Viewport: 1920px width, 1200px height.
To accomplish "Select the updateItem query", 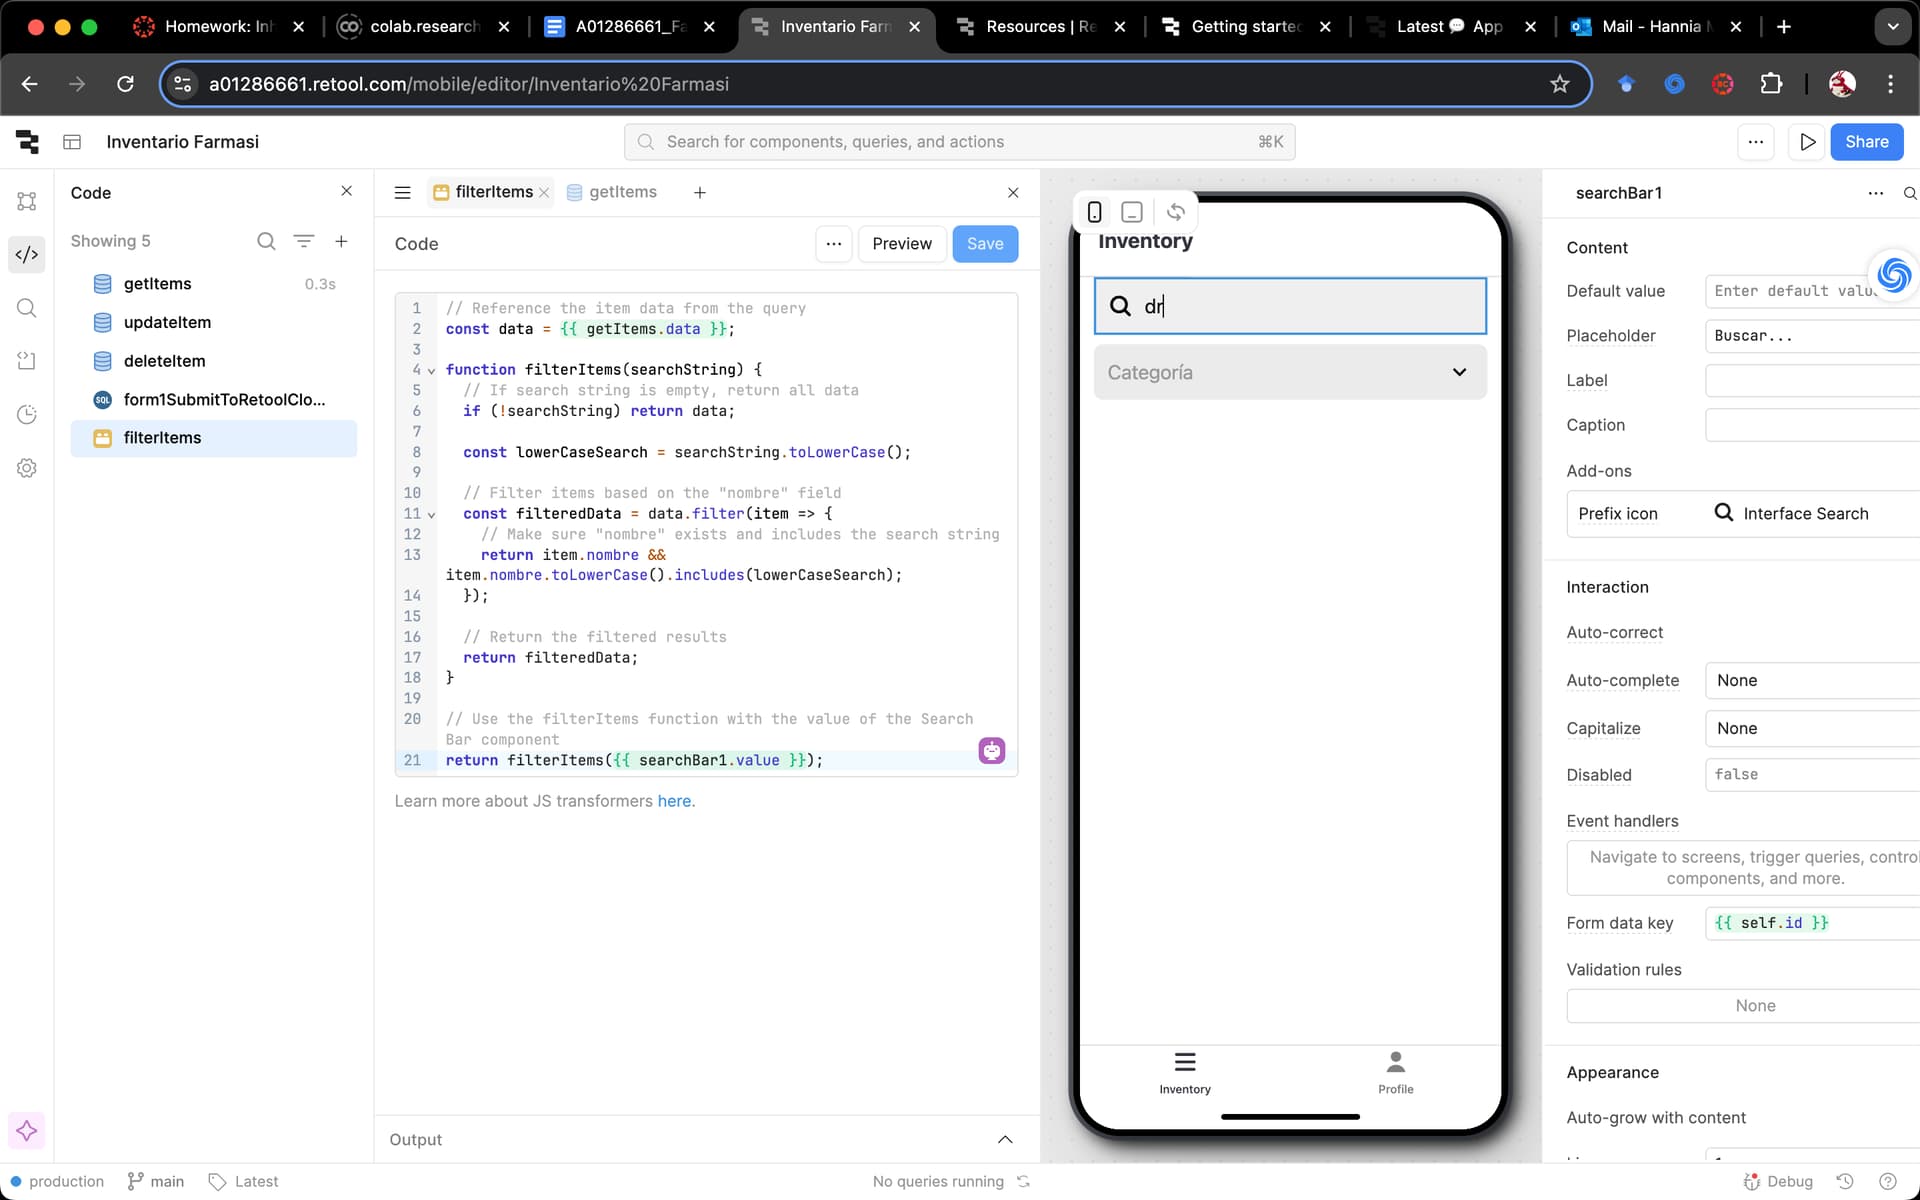I will pos(214,322).
